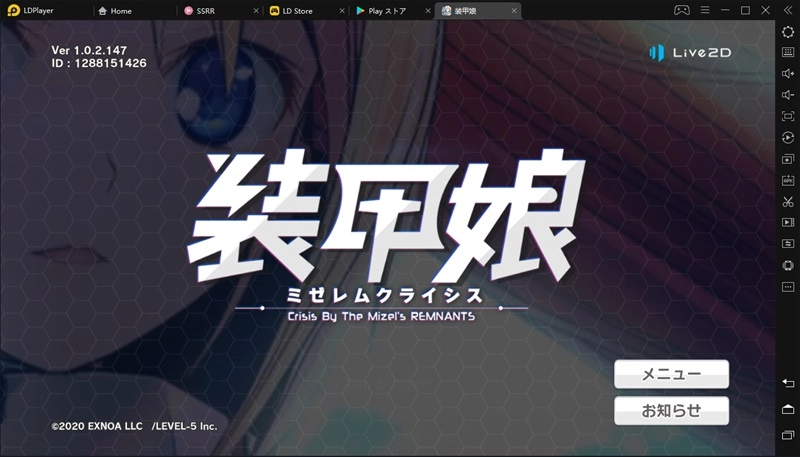Tap the Android home icon

(x=788, y=409)
